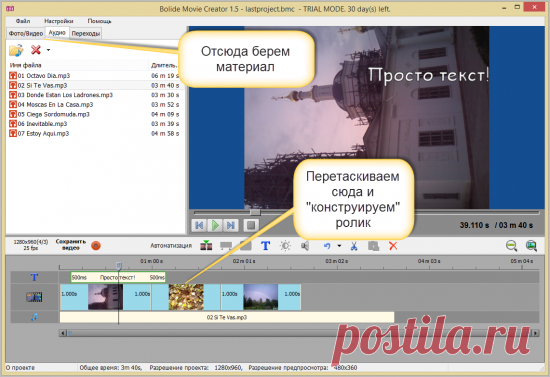Click the split clip film icon
This screenshot has width=550, height=377.
206,245
